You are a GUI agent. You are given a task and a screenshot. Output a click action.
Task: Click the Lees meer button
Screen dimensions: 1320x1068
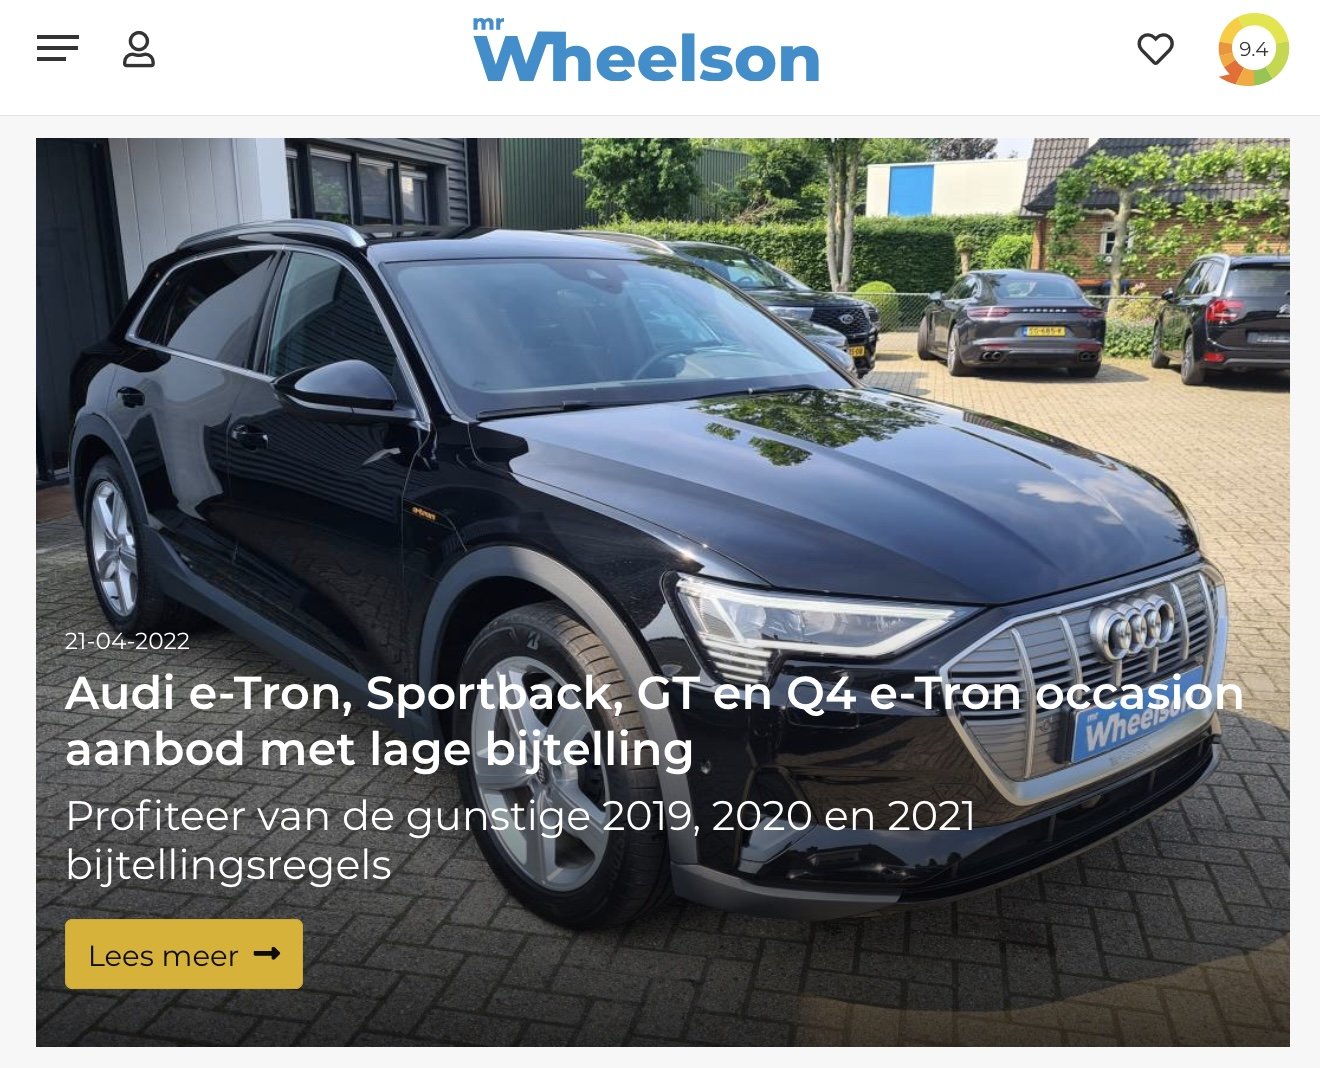[184, 954]
